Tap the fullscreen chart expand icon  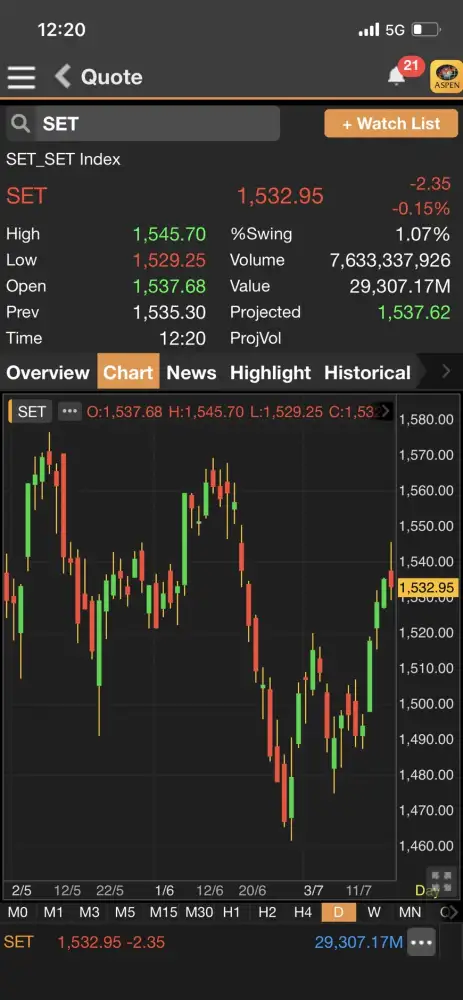[441, 882]
